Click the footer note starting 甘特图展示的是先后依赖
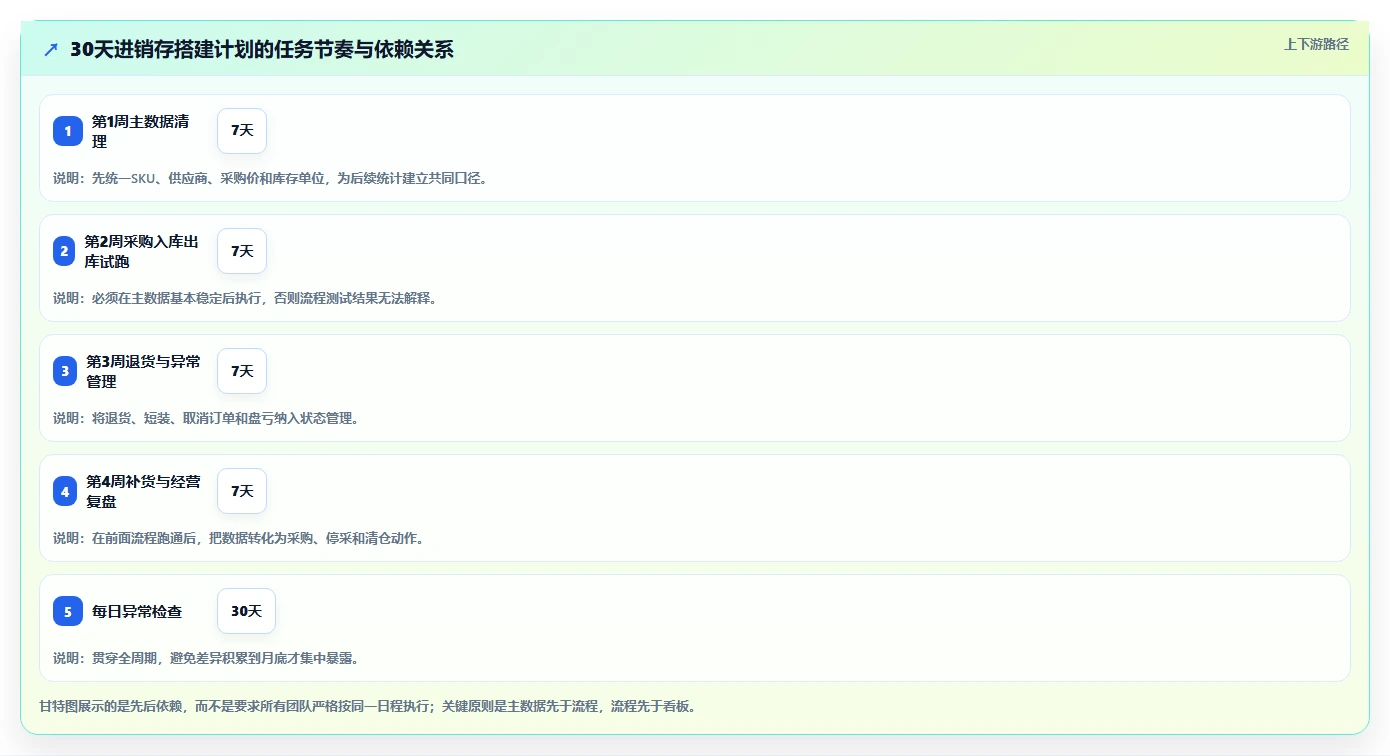This screenshot has width=1390, height=756. click(367, 706)
